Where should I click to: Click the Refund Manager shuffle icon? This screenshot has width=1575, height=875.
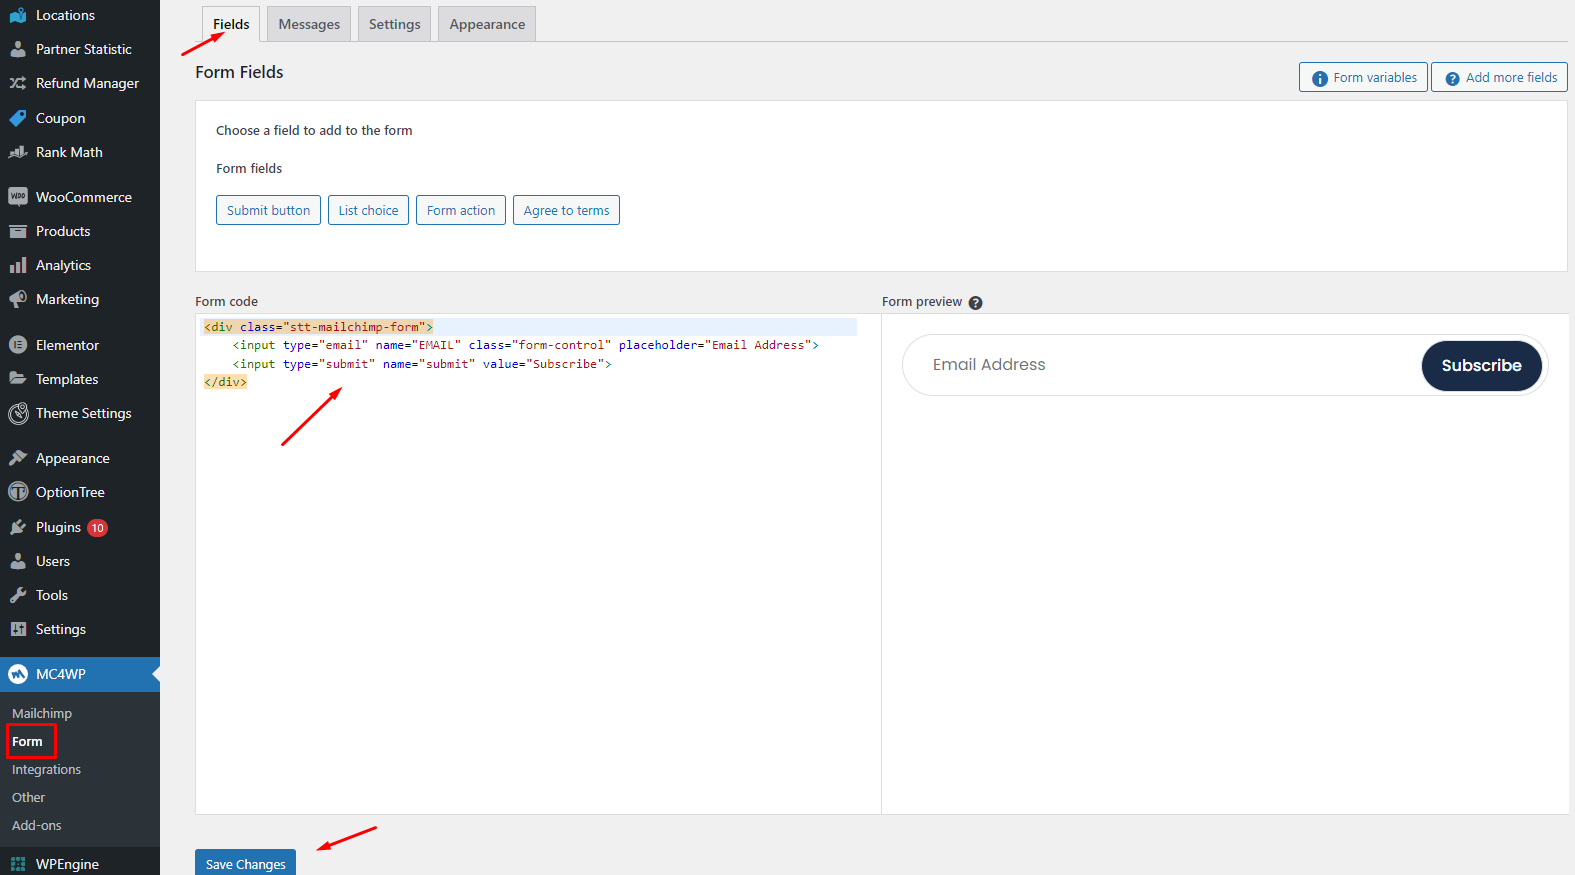click(18, 83)
